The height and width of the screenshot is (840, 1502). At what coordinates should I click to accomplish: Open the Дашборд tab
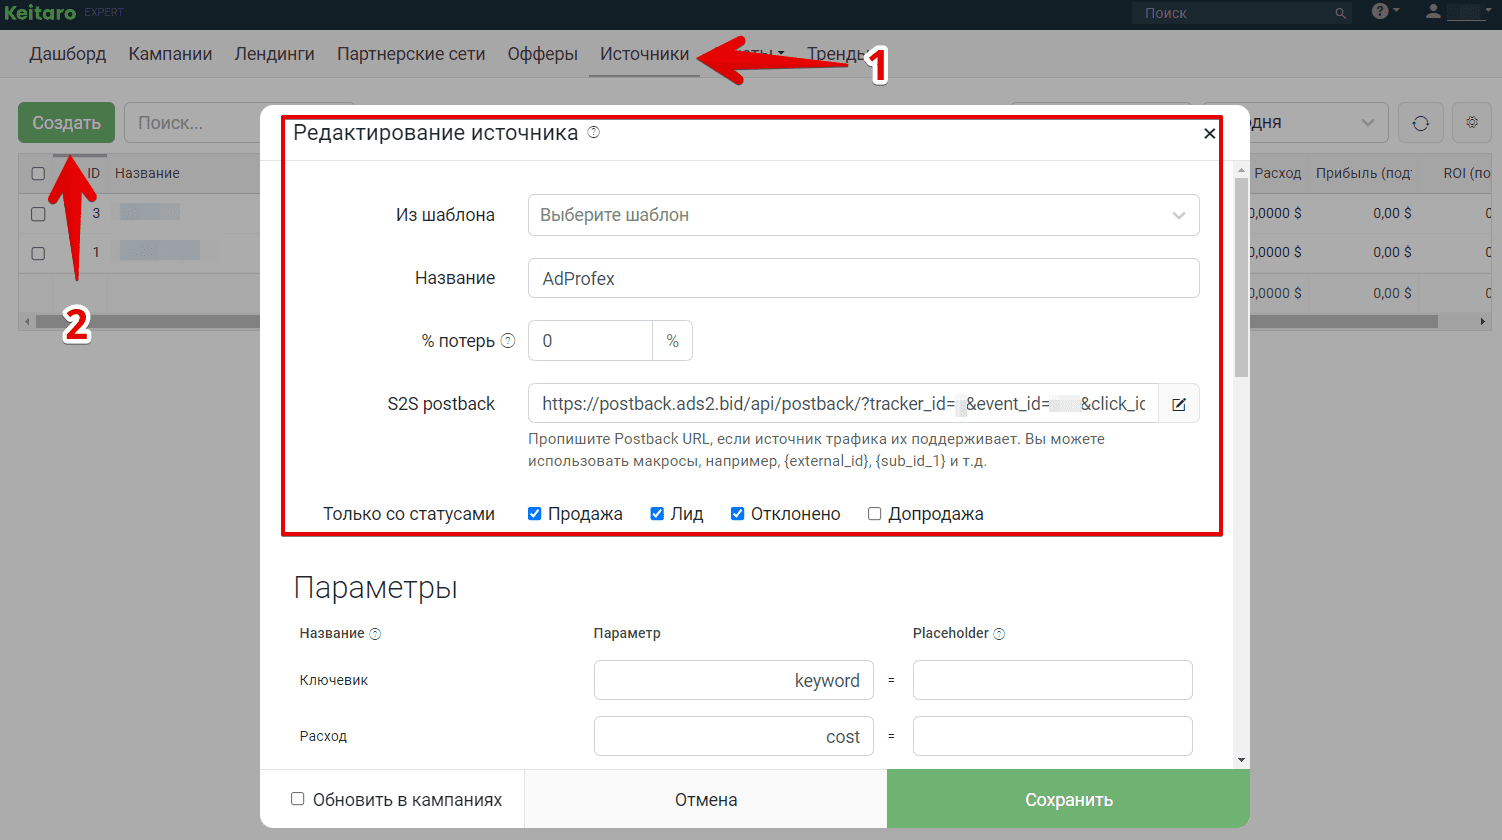[68, 54]
